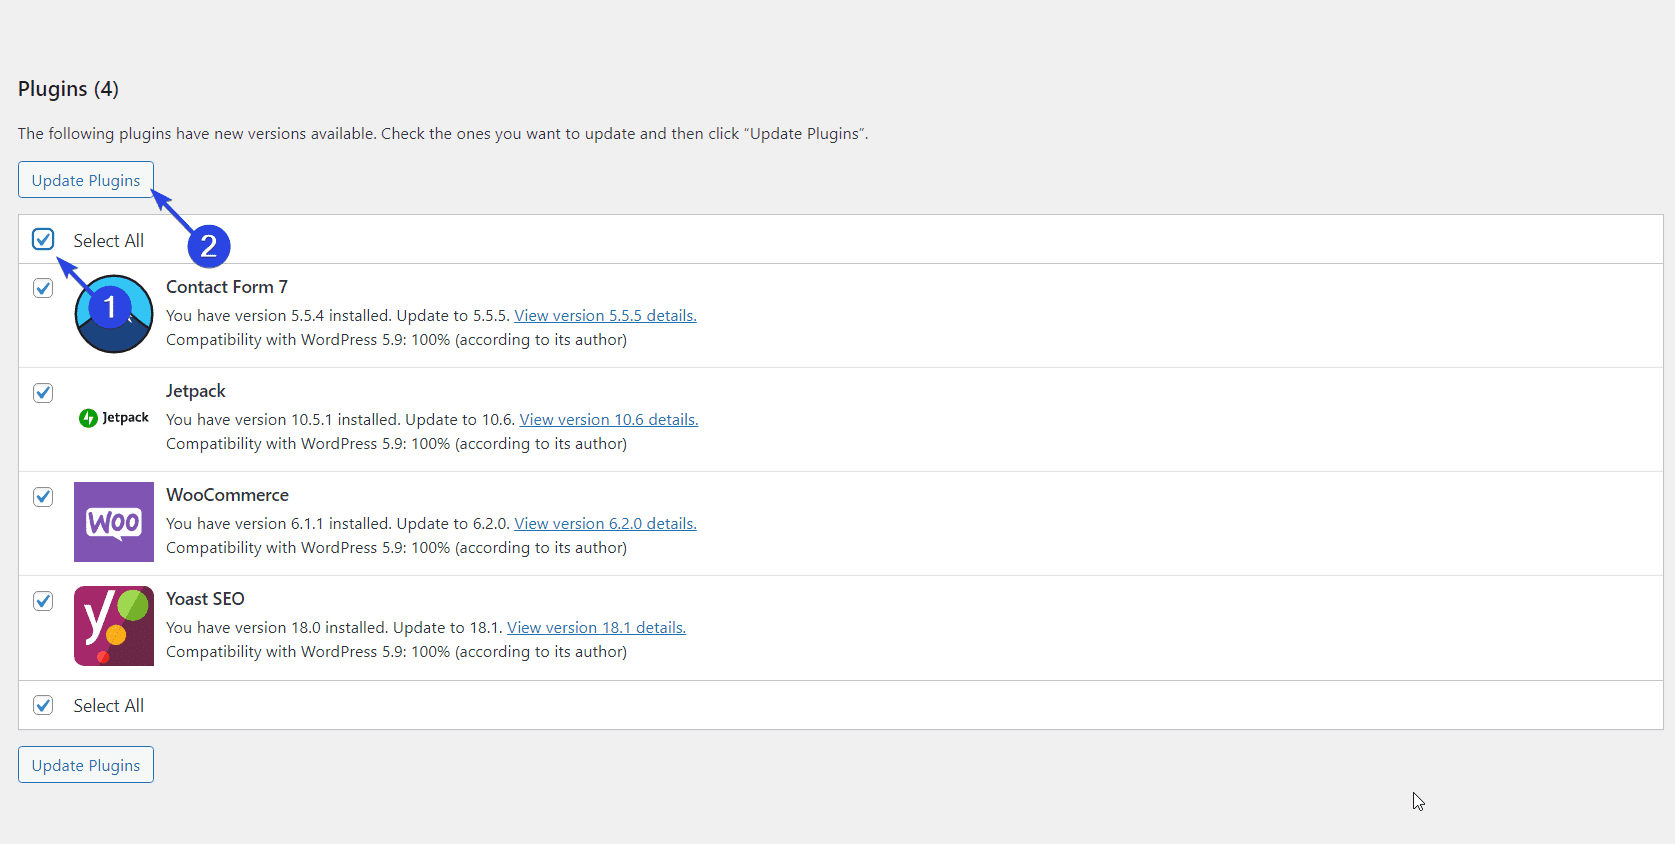The image size is (1675, 844).
Task: Click the Yoast SEO plugin name
Action: (205, 599)
